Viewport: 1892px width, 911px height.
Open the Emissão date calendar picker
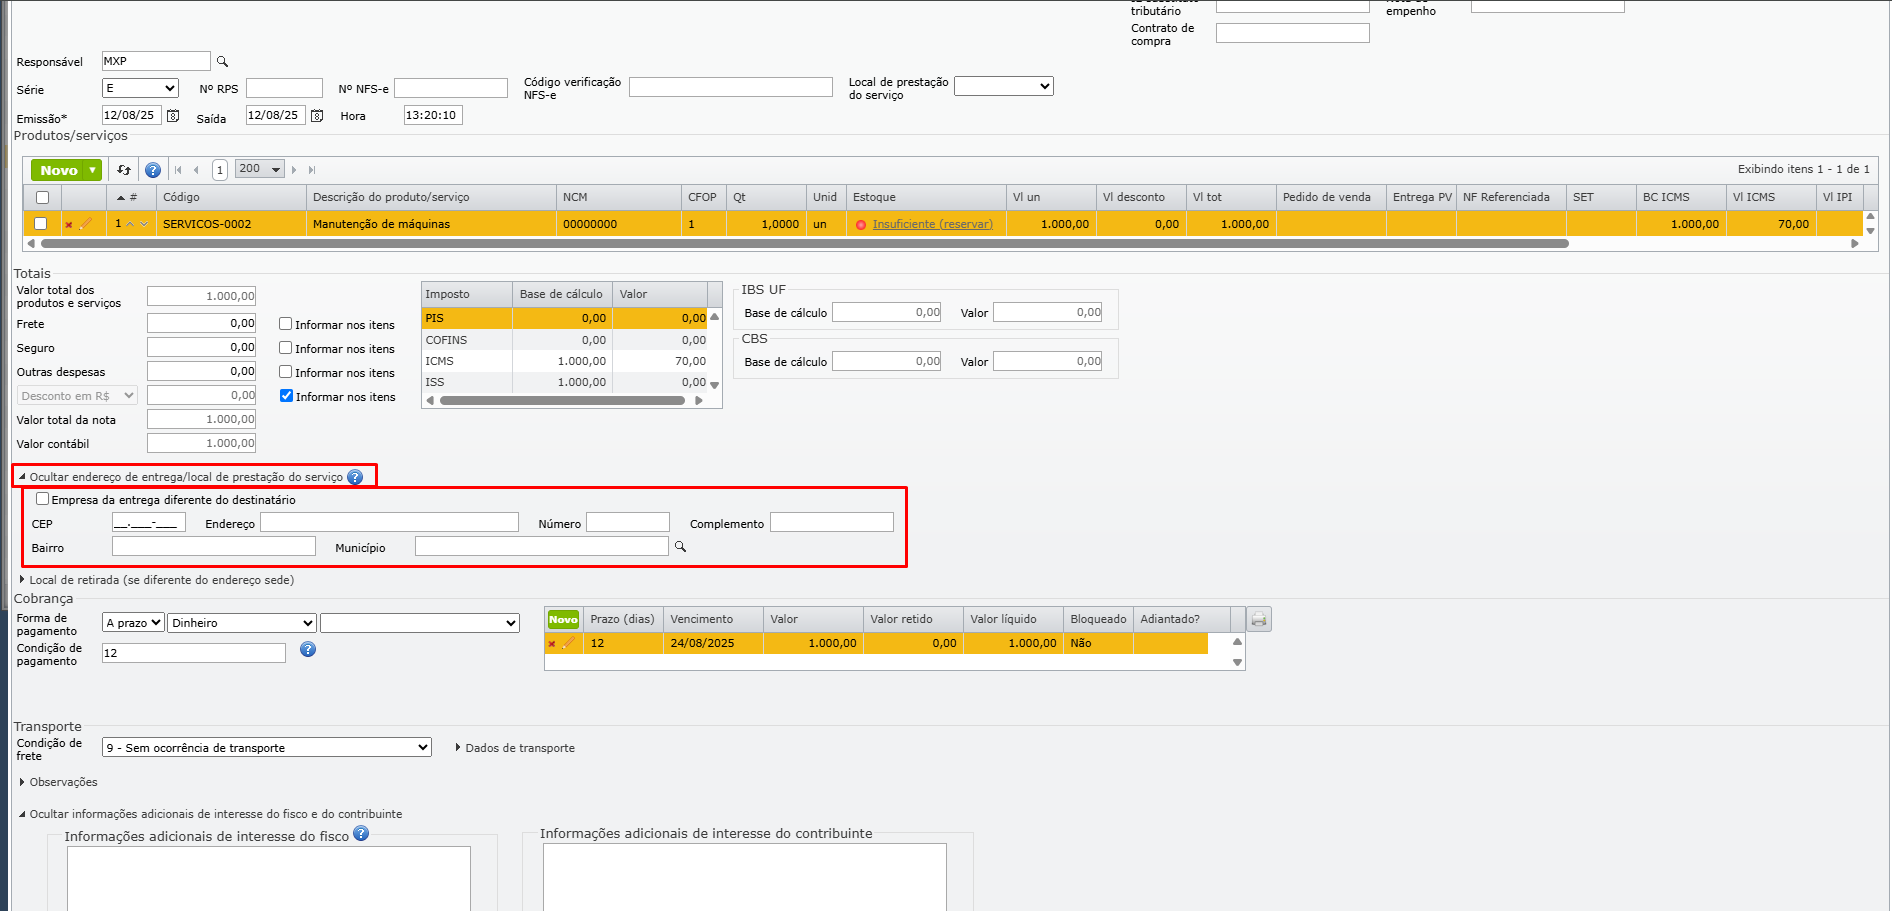pos(173,116)
